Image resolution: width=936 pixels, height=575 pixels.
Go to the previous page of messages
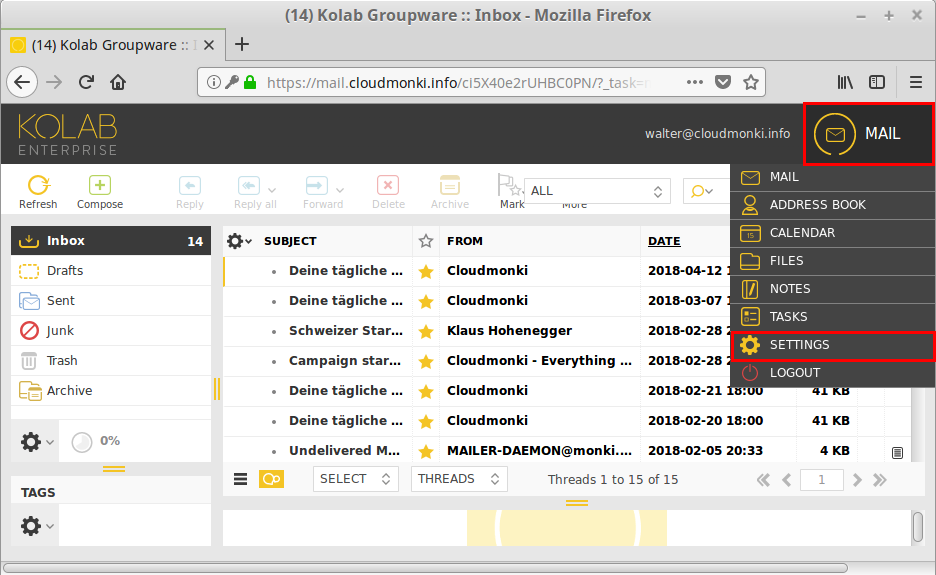click(x=787, y=480)
